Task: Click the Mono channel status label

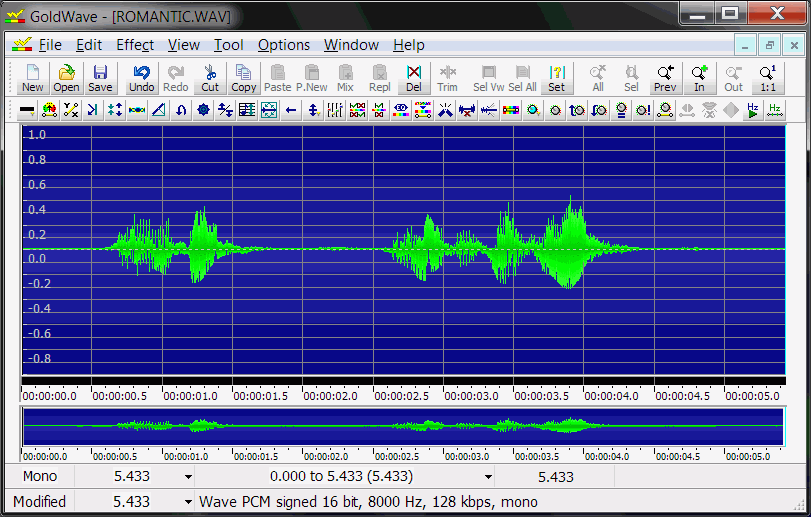Action: point(40,477)
